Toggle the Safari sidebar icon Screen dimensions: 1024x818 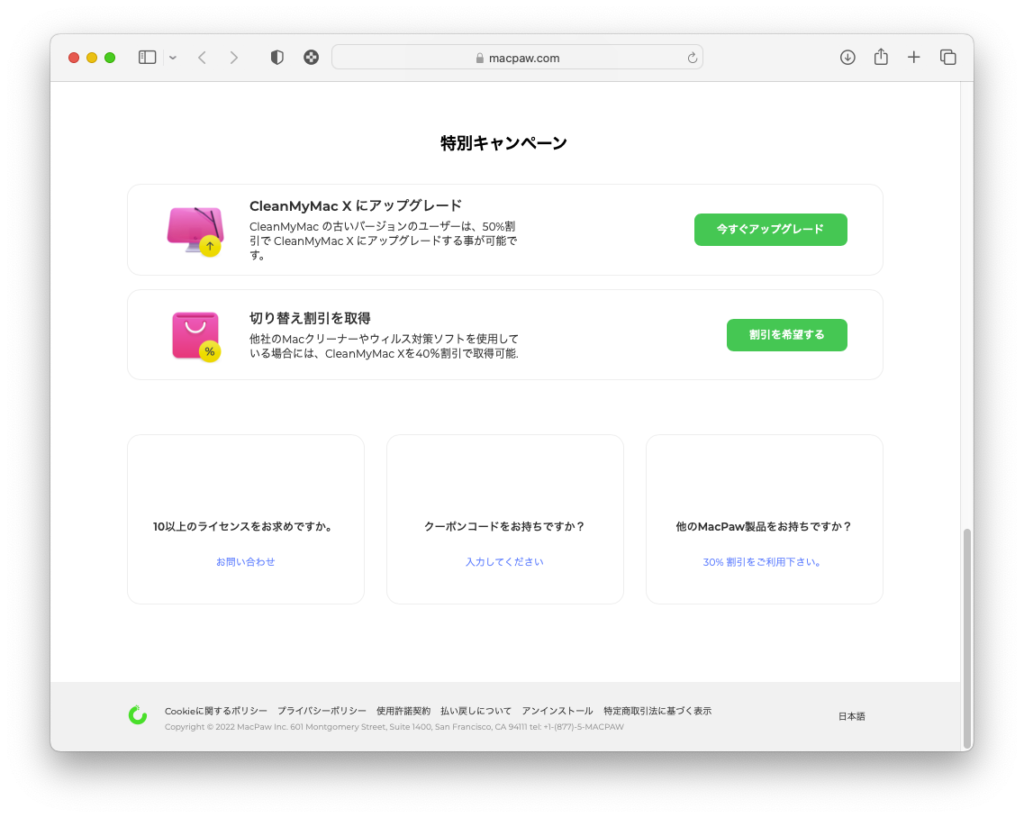pyautogui.click(x=147, y=57)
